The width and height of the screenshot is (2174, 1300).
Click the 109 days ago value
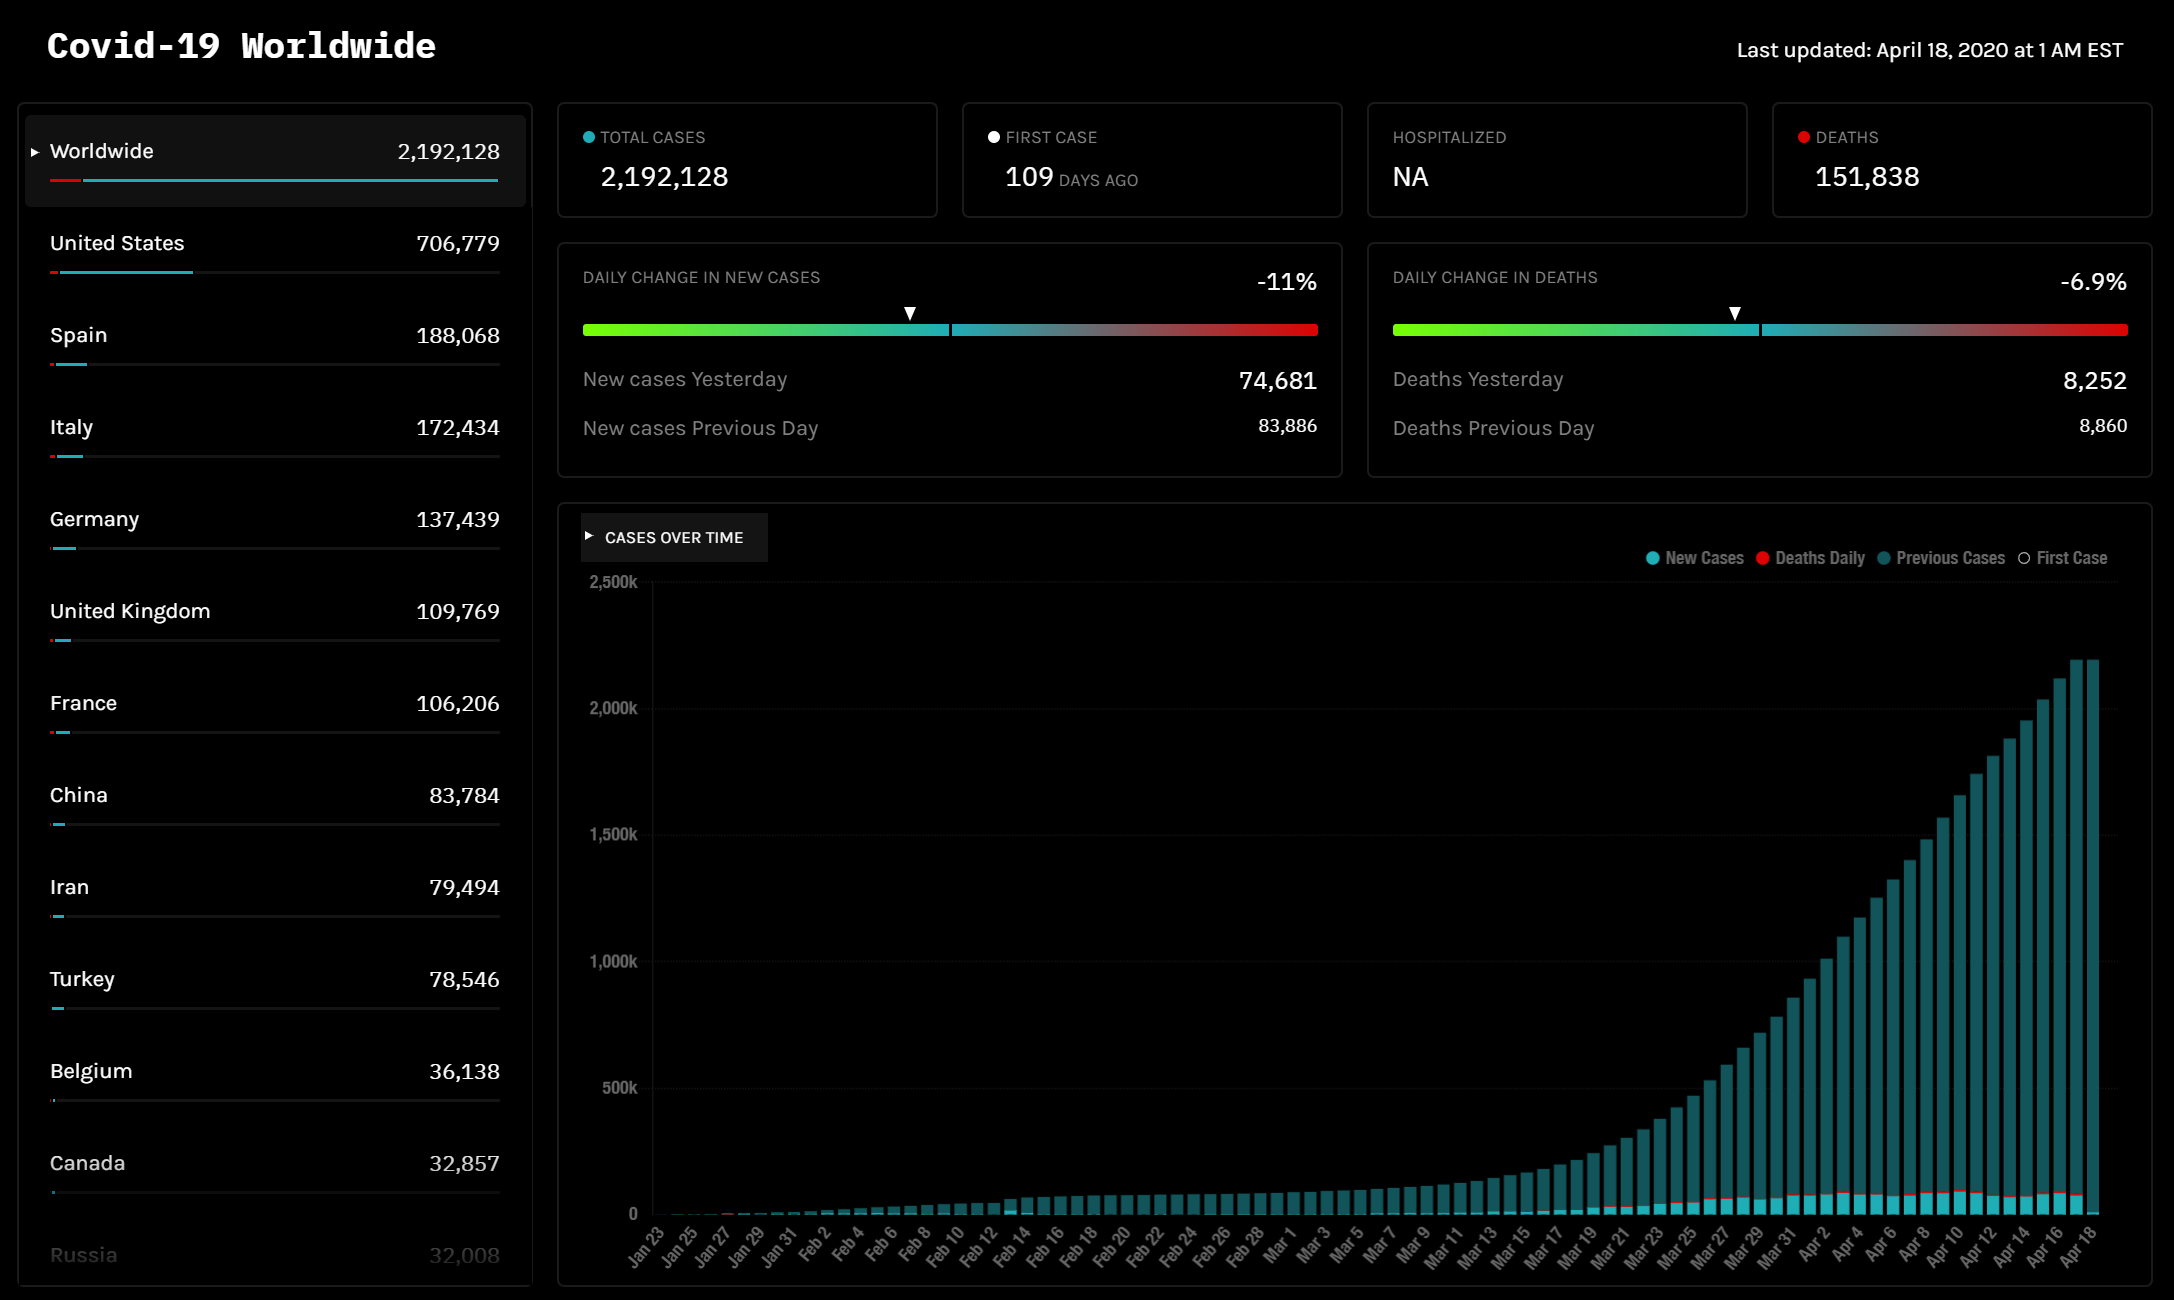(1071, 178)
